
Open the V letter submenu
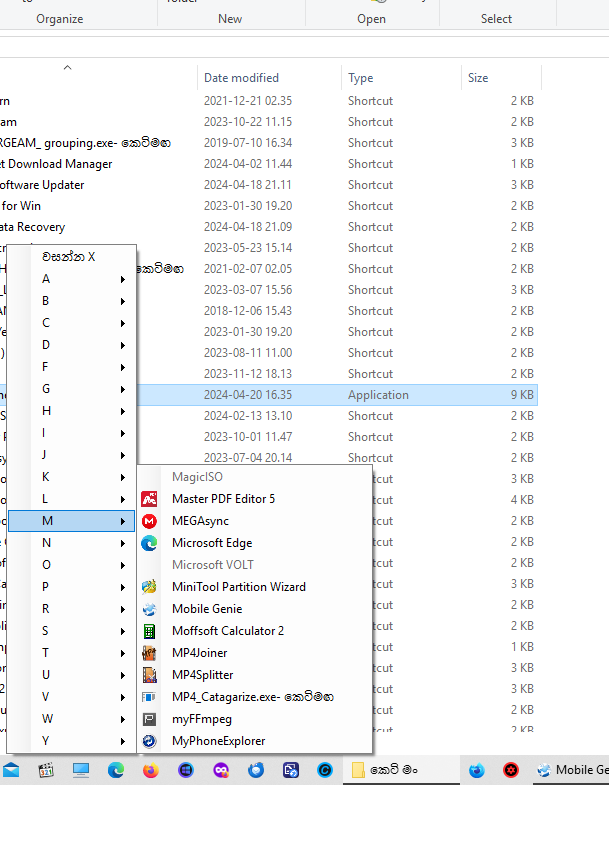point(71,697)
